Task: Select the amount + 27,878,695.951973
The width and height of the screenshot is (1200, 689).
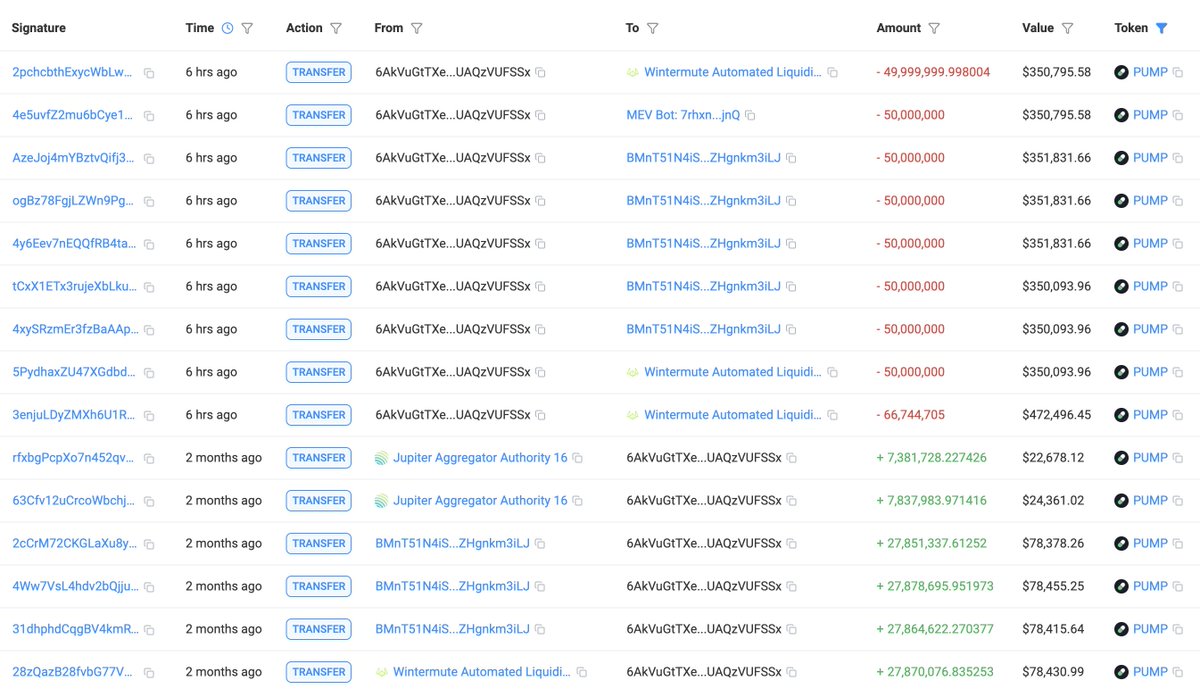Action: (935, 587)
